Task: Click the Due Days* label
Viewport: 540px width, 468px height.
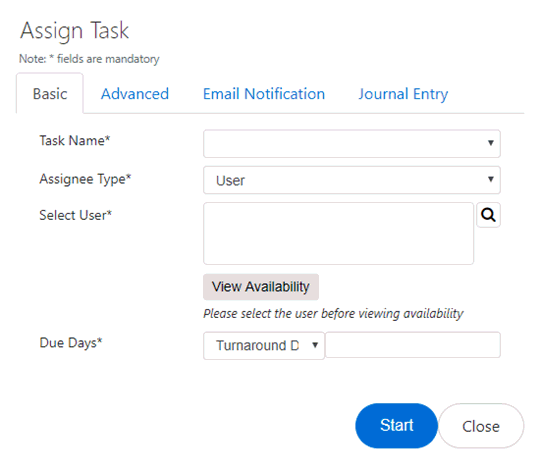Action: [x=71, y=343]
